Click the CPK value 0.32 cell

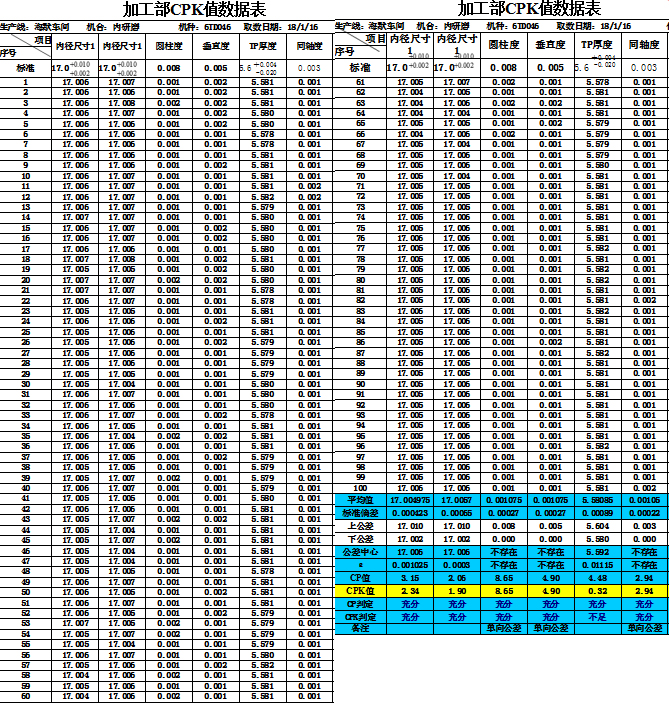[598, 591]
